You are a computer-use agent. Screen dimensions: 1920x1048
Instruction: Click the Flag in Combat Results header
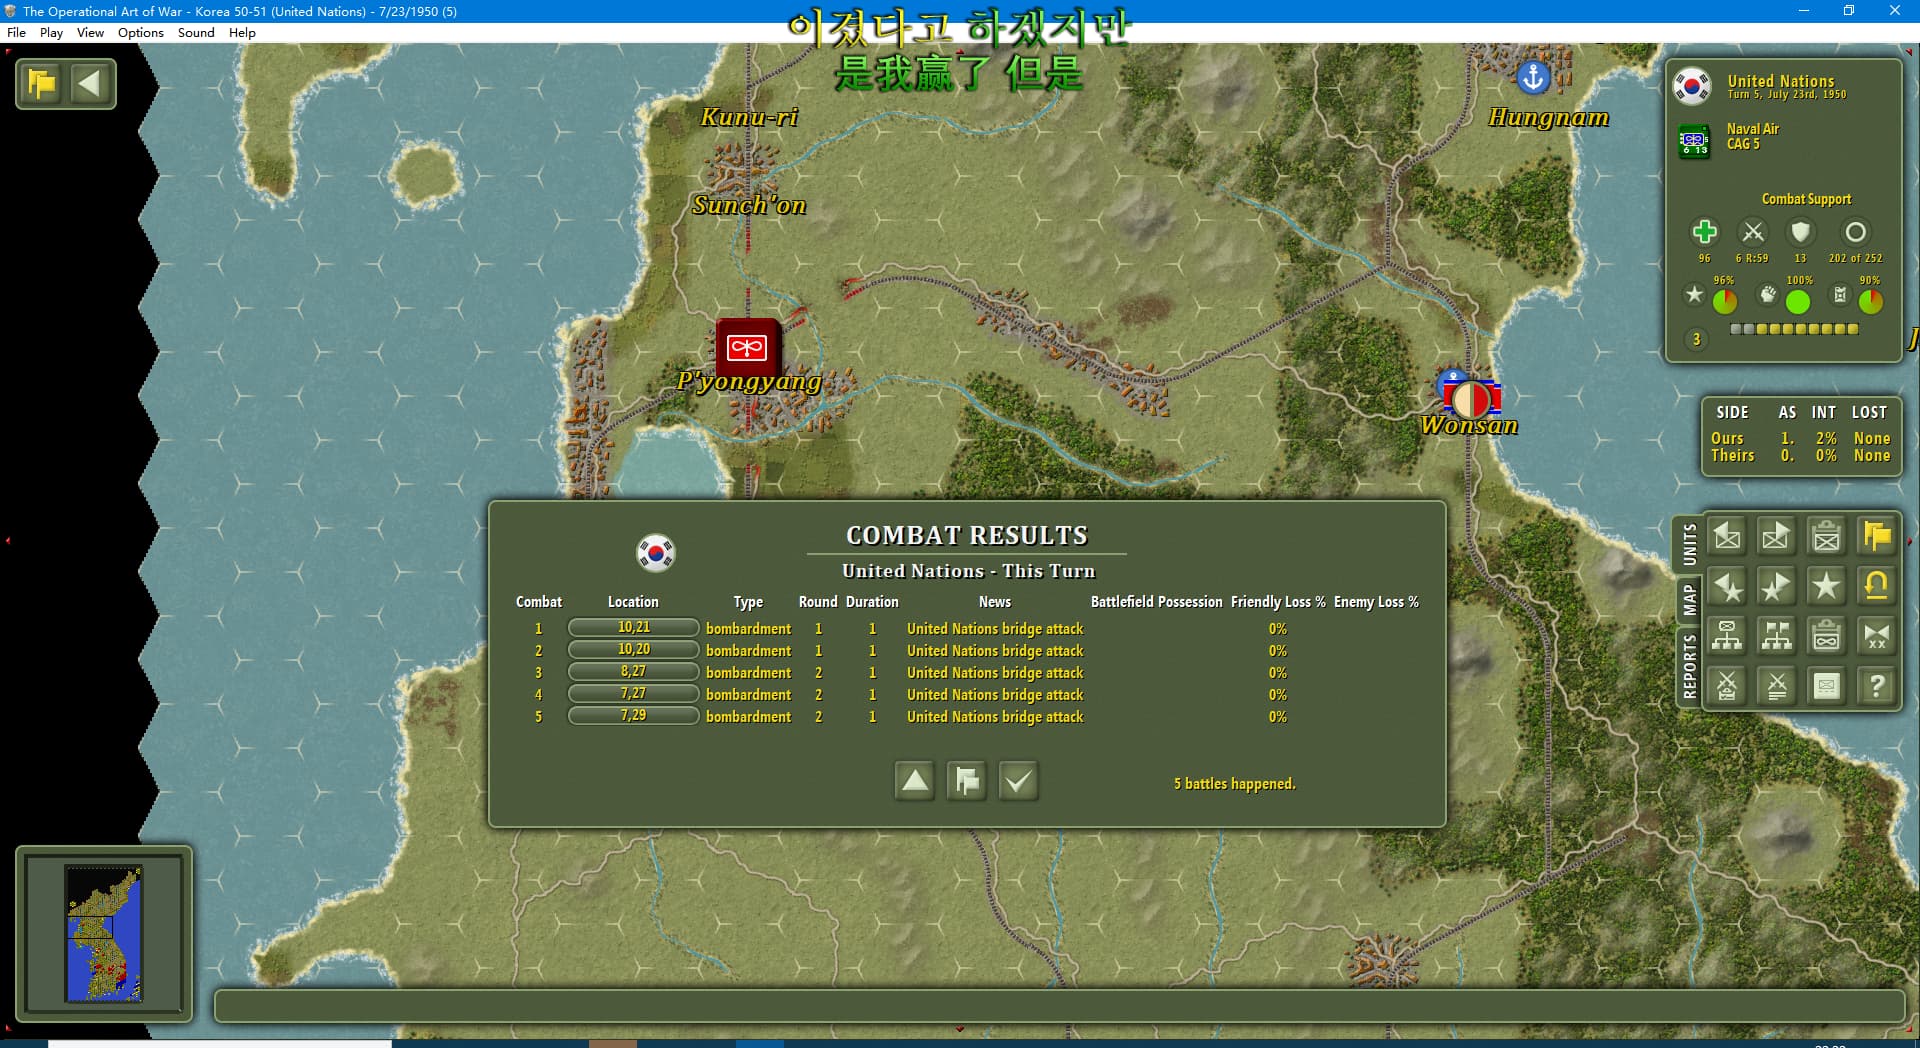tap(656, 552)
